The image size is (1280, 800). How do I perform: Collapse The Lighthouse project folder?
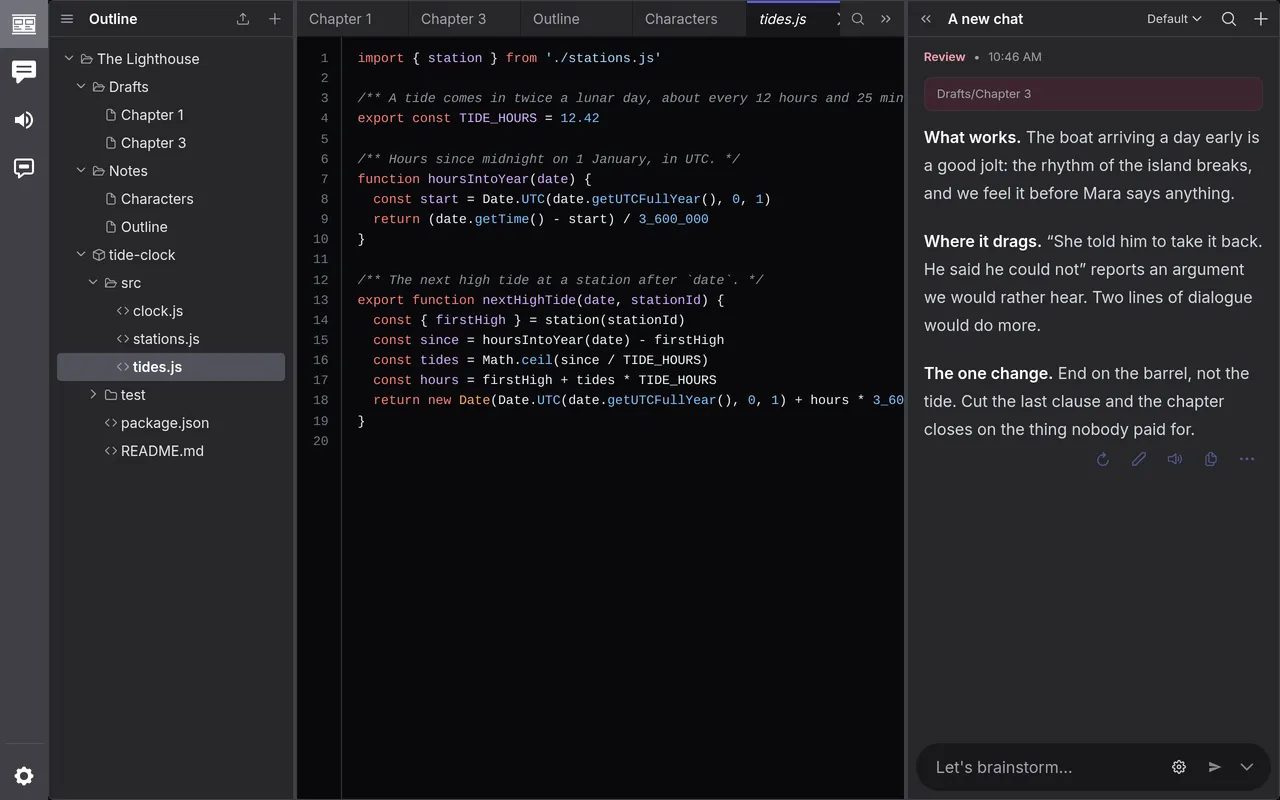tap(69, 59)
